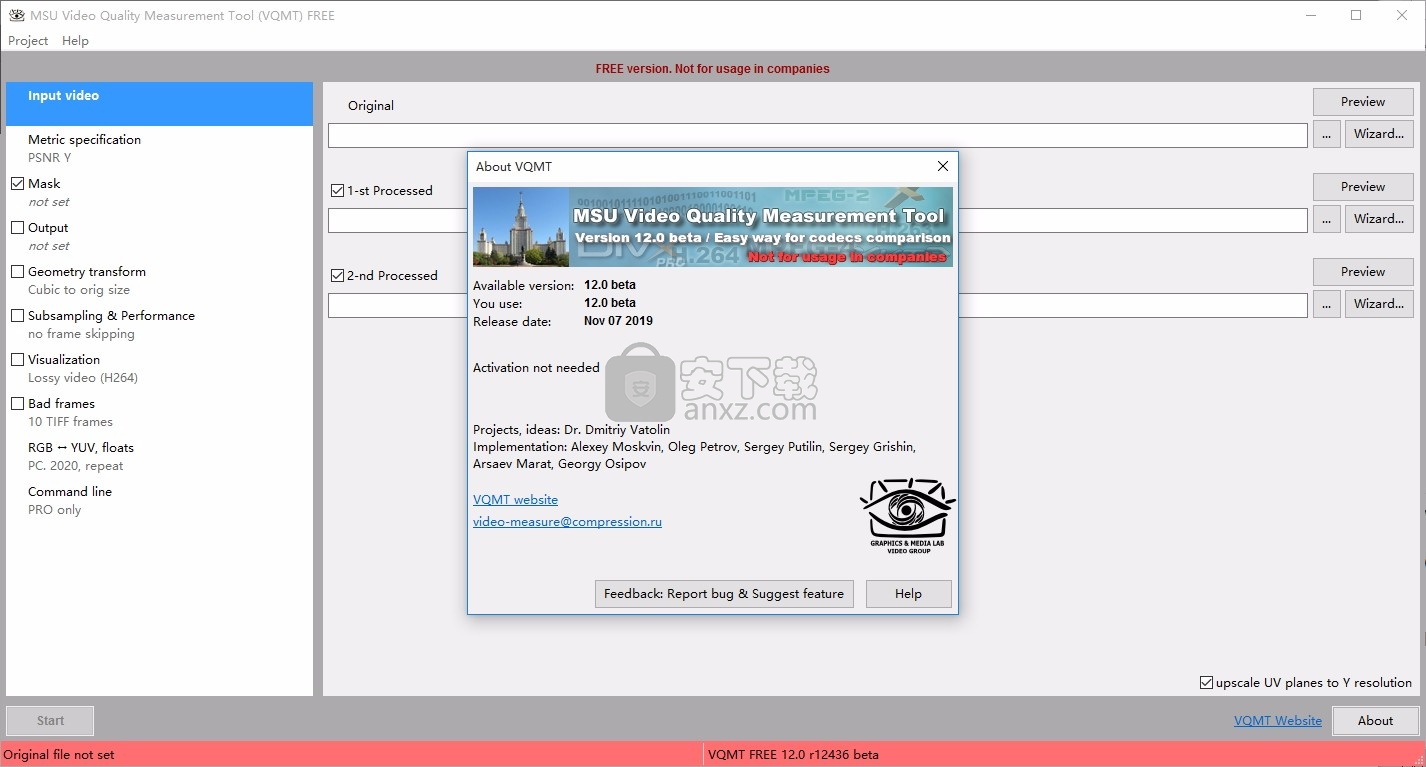Click the Help button in About dialog
Image resolution: width=1426 pixels, height=767 pixels.
click(x=908, y=594)
